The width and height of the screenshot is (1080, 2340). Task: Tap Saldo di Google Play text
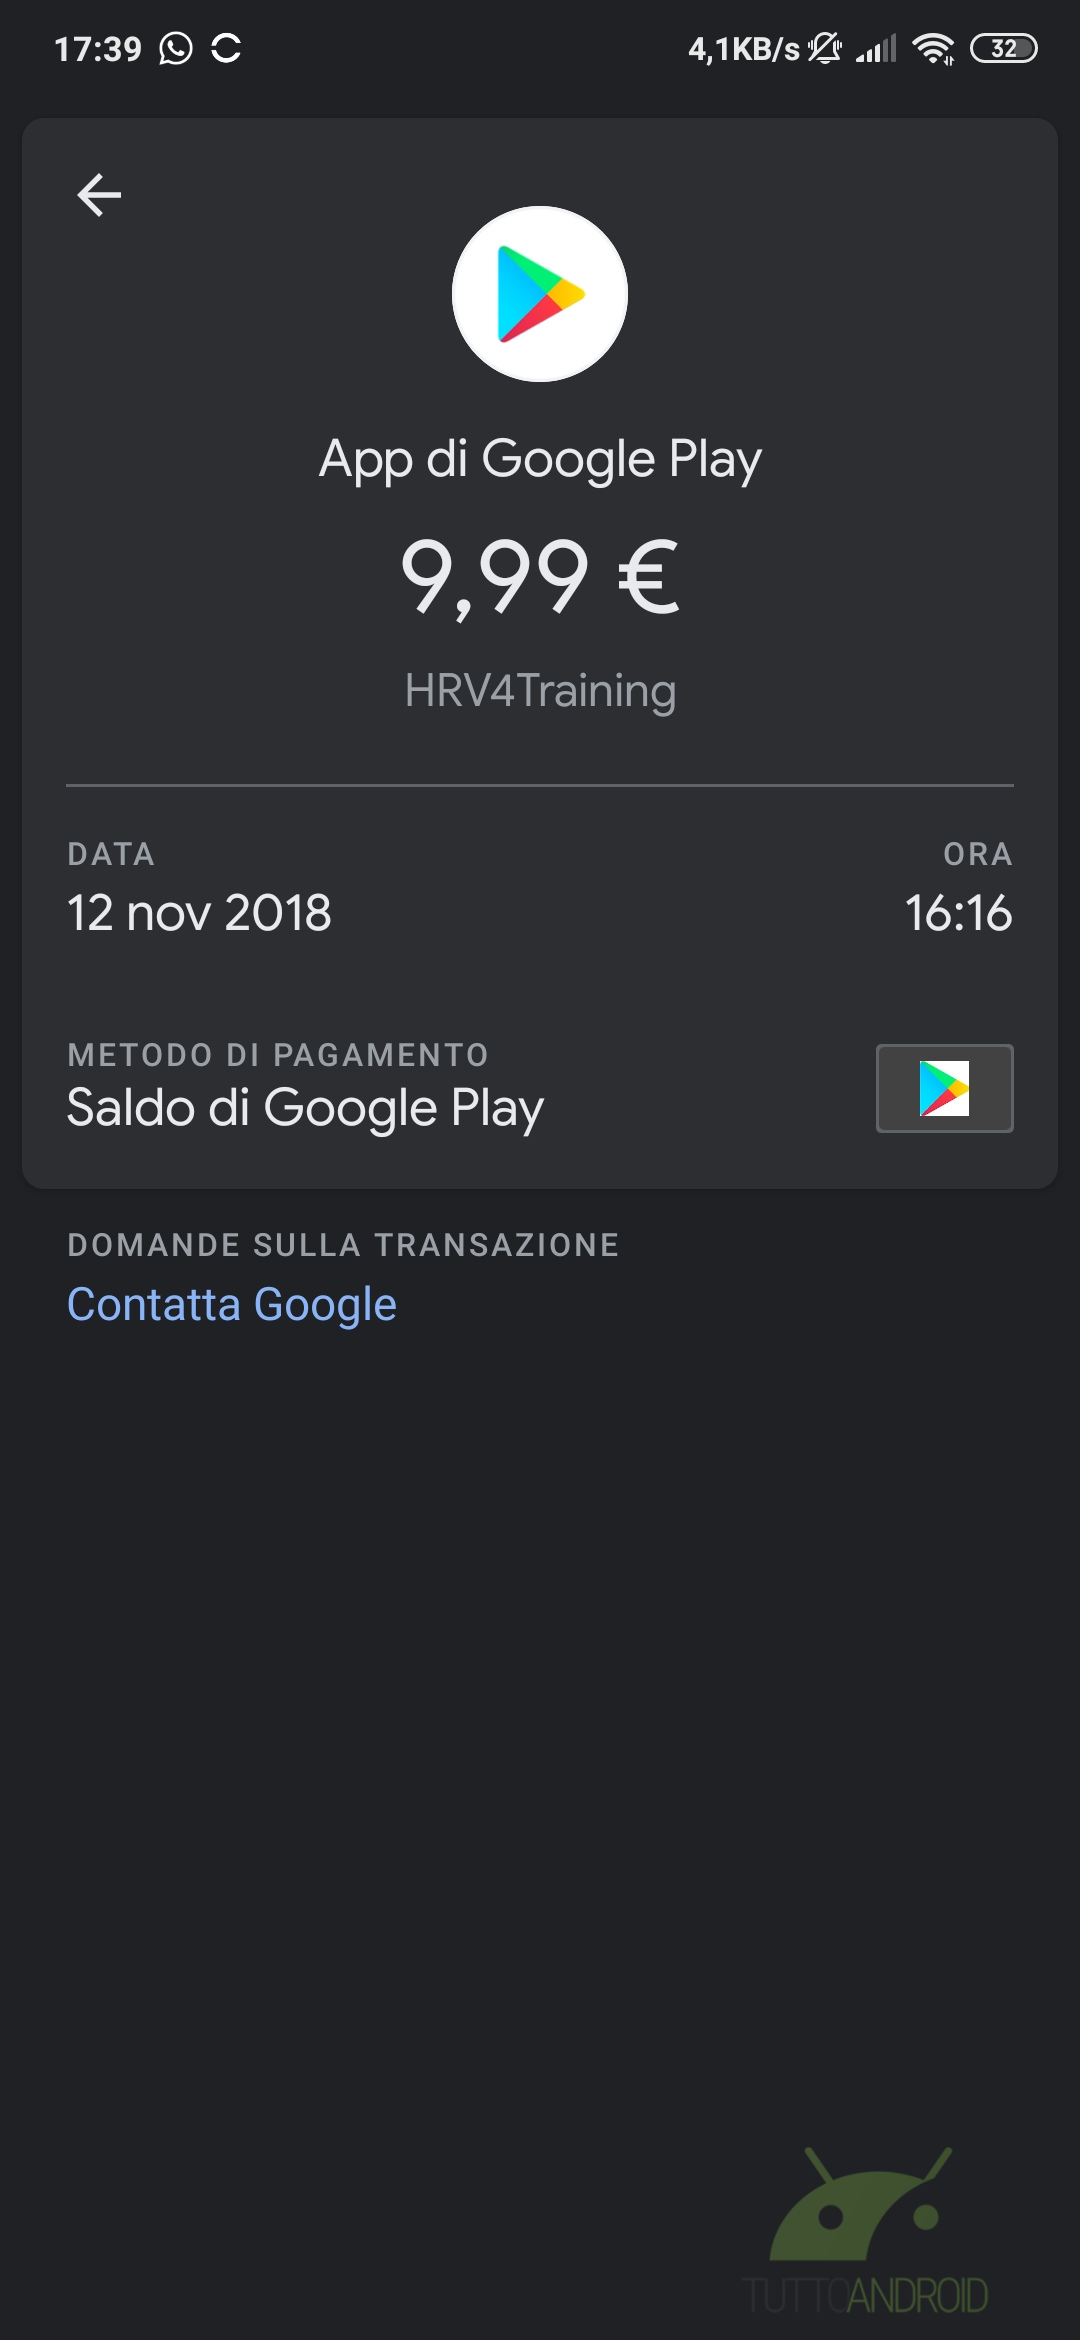point(305,1108)
